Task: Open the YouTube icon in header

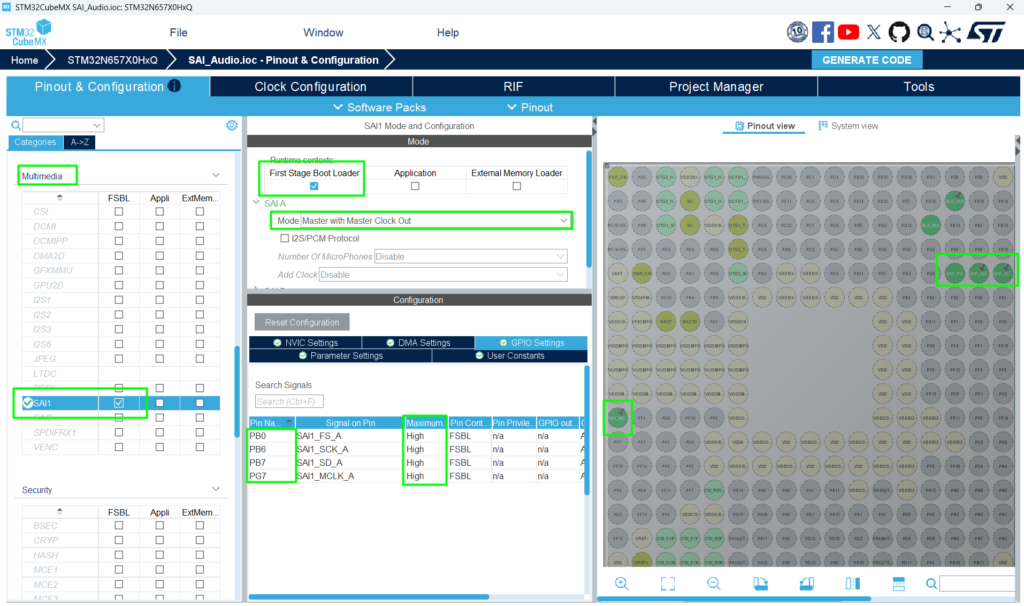Action: 849,32
